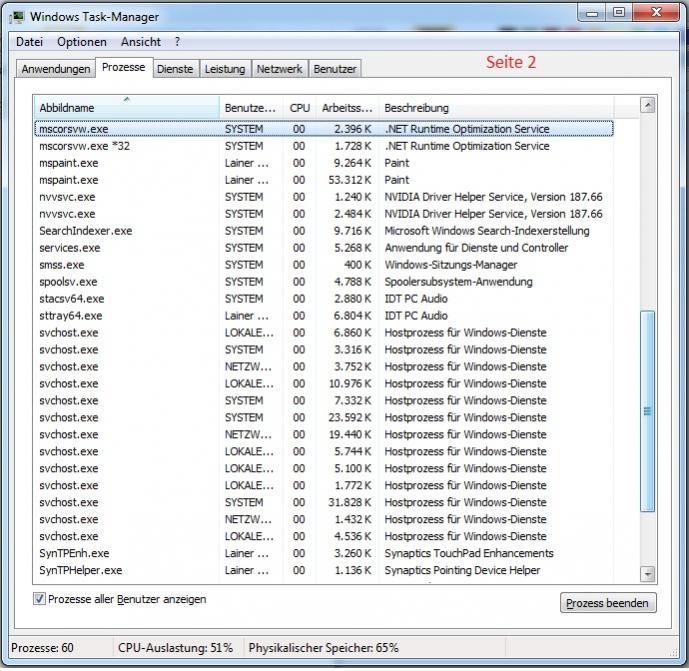Open the Optionen menu
The height and width of the screenshot is (671, 689).
pyautogui.click(x=82, y=42)
